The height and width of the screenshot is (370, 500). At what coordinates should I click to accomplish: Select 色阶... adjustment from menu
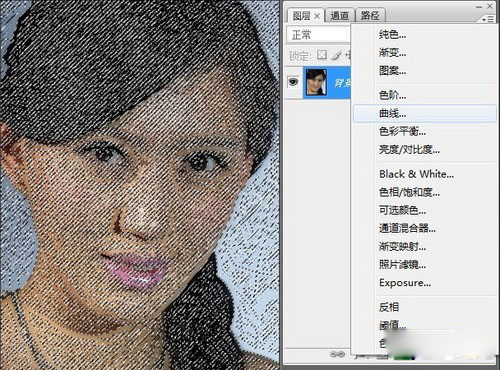pos(392,95)
